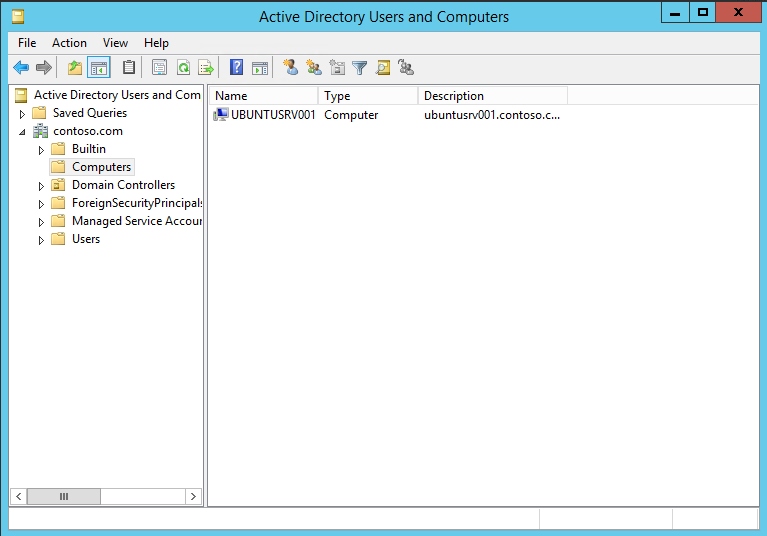Viewport: 767px width, 536px height.
Task: Click the ubuntusrv001.contoso.c... description cell
Action: click(492, 115)
